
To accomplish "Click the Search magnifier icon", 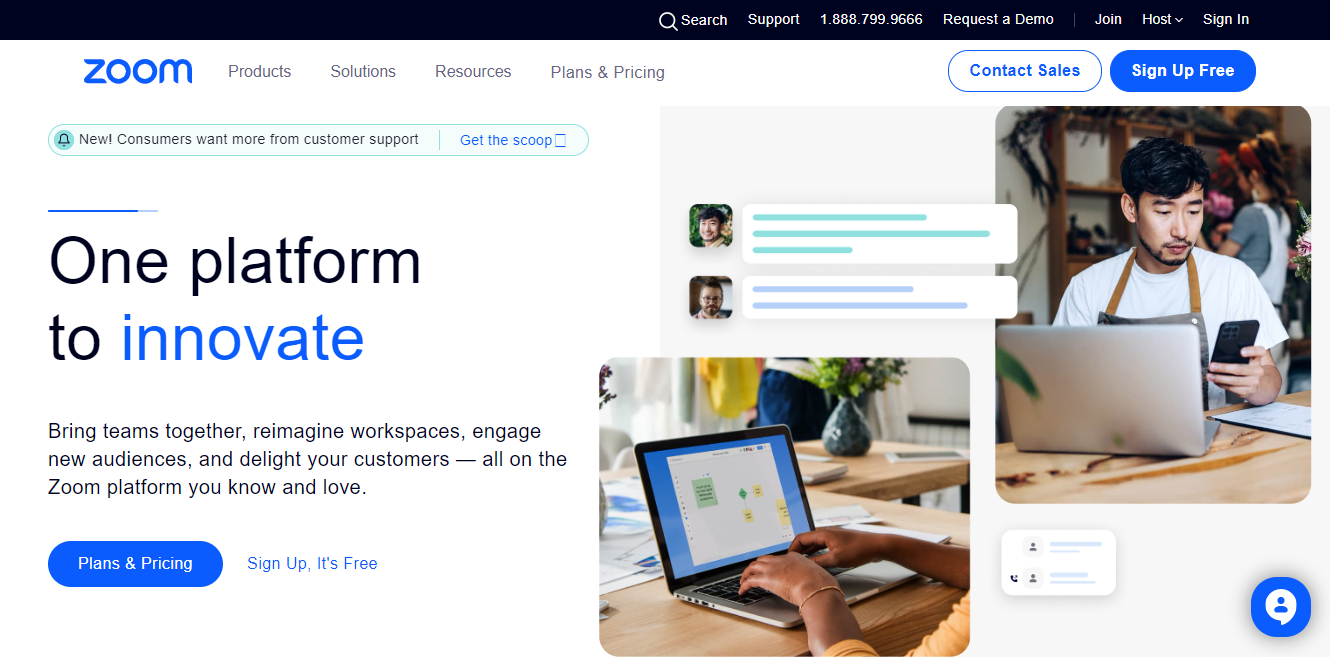I will coord(668,21).
